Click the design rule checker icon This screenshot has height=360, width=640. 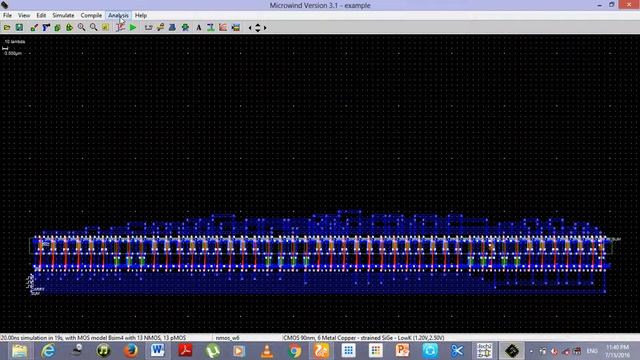click(x=211, y=27)
